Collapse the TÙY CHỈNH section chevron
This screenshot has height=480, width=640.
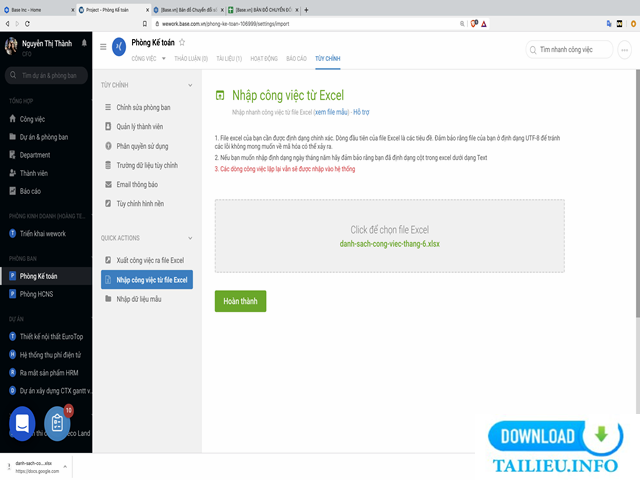click(190, 85)
